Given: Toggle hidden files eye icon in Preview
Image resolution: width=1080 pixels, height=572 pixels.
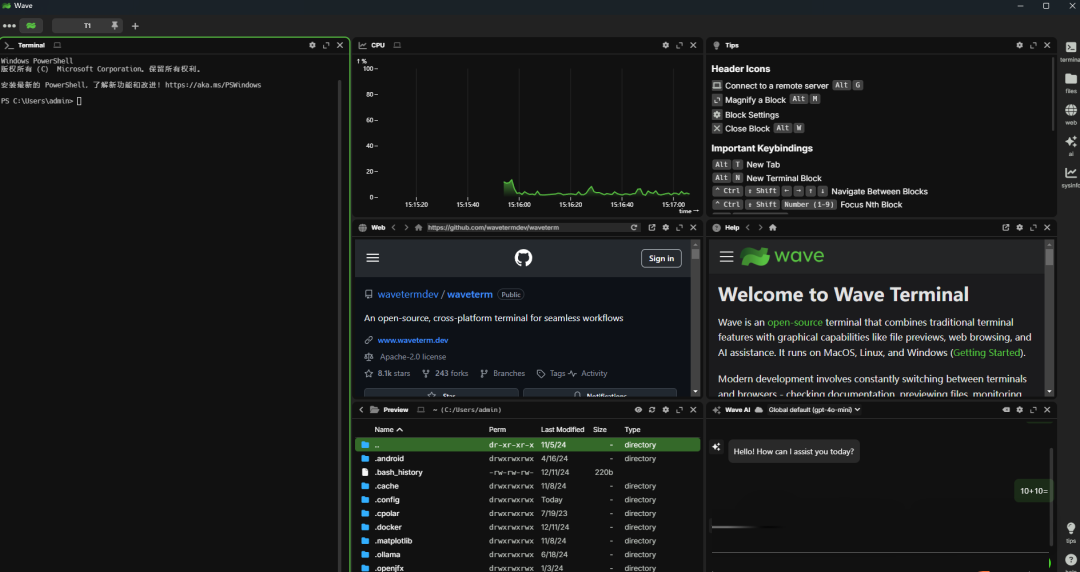Looking at the screenshot, I should pyautogui.click(x=638, y=410).
